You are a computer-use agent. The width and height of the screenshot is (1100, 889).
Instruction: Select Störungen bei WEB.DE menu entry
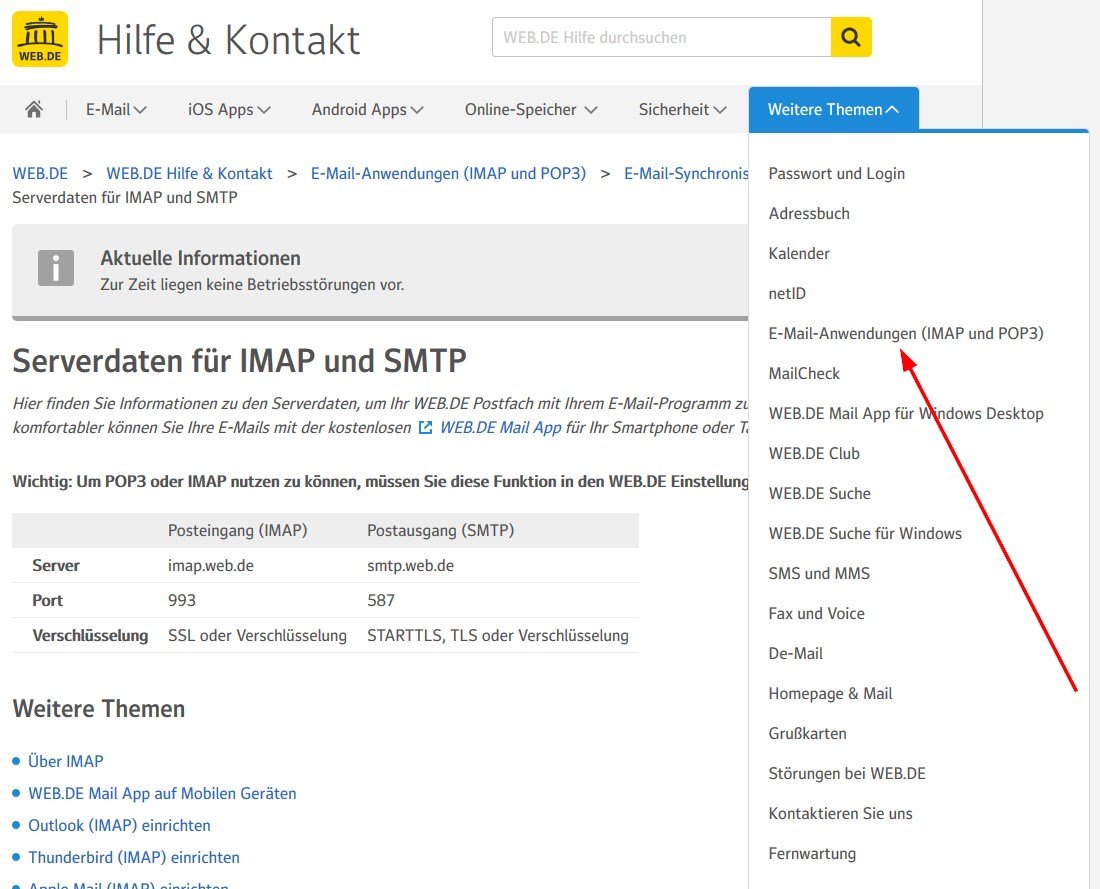847,773
